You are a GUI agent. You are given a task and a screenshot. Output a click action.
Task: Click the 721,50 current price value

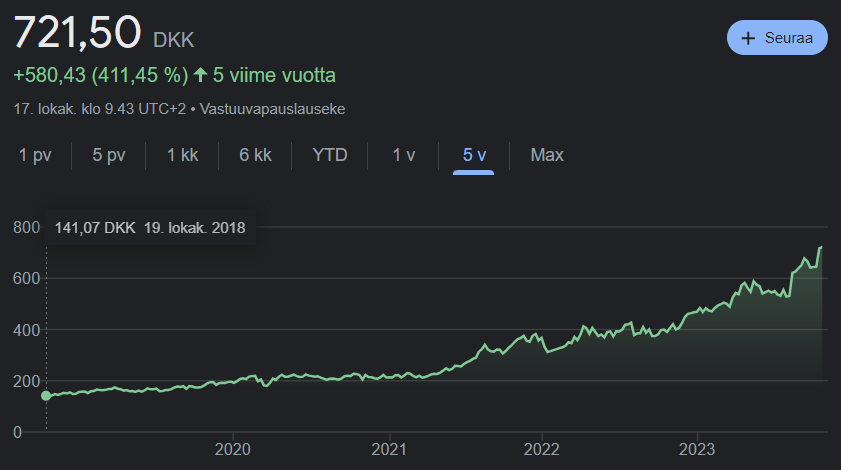coord(76,32)
